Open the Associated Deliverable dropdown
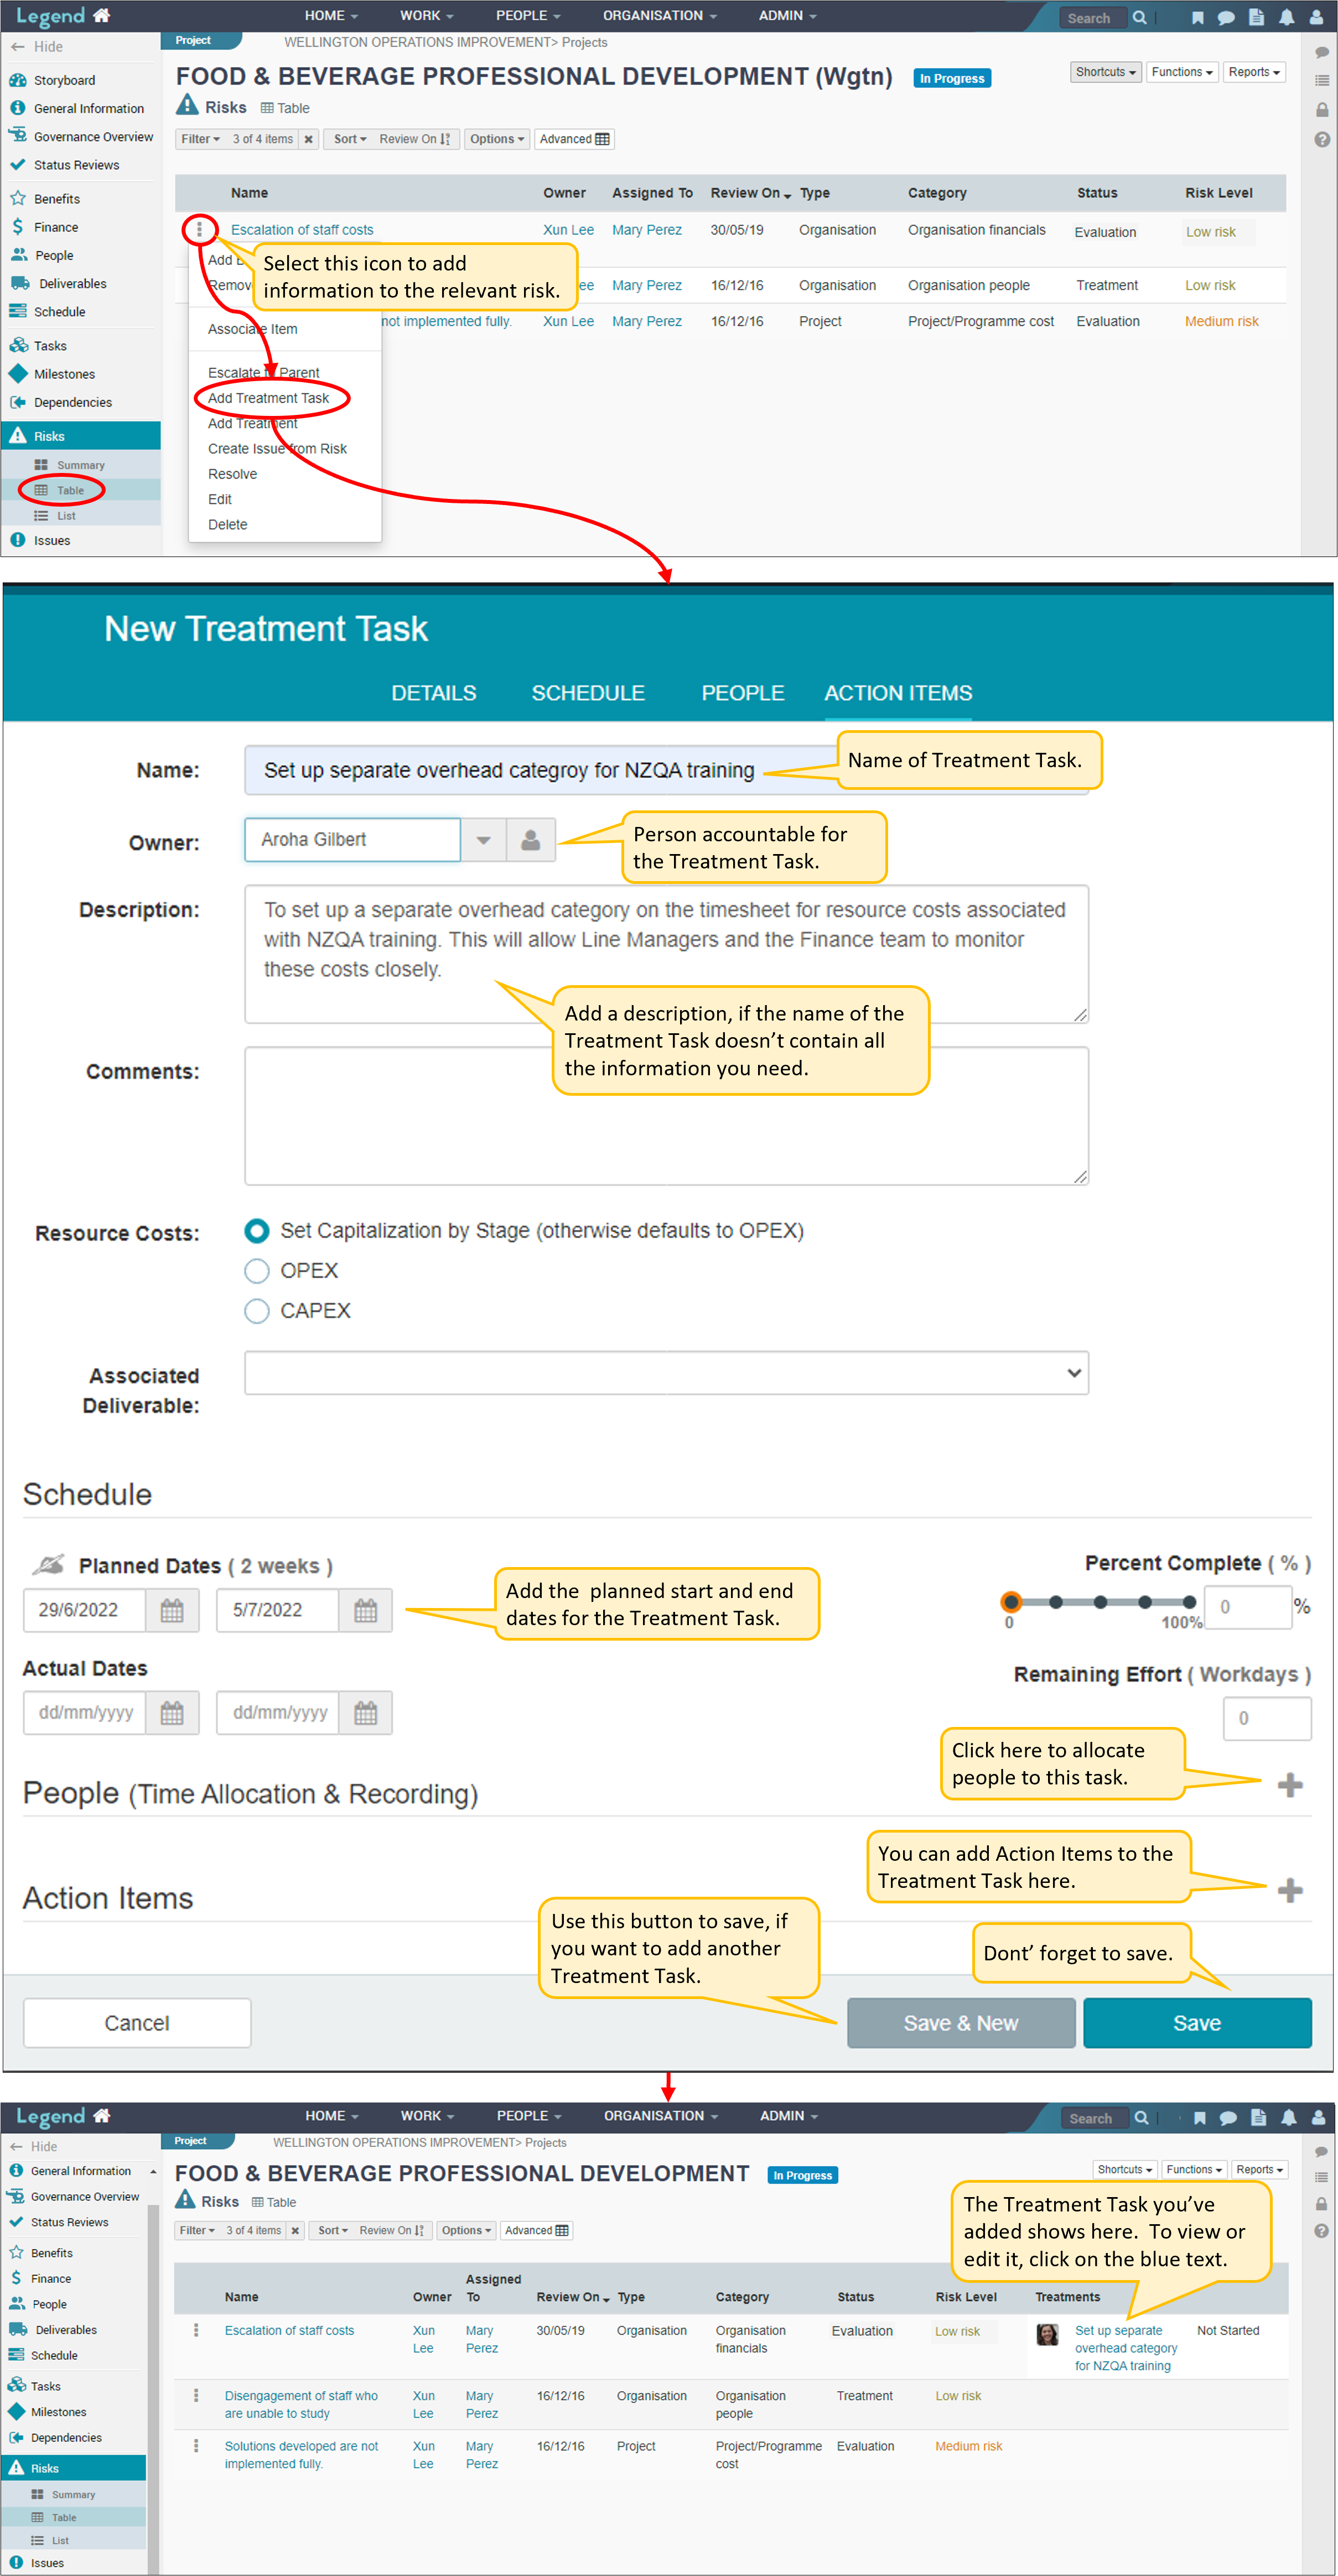 pyautogui.click(x=666, y=1373)
